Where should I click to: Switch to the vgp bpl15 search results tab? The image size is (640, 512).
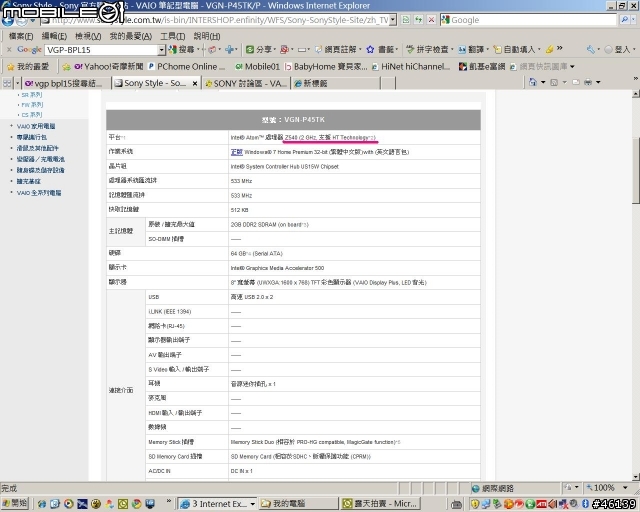pos(66,83)
